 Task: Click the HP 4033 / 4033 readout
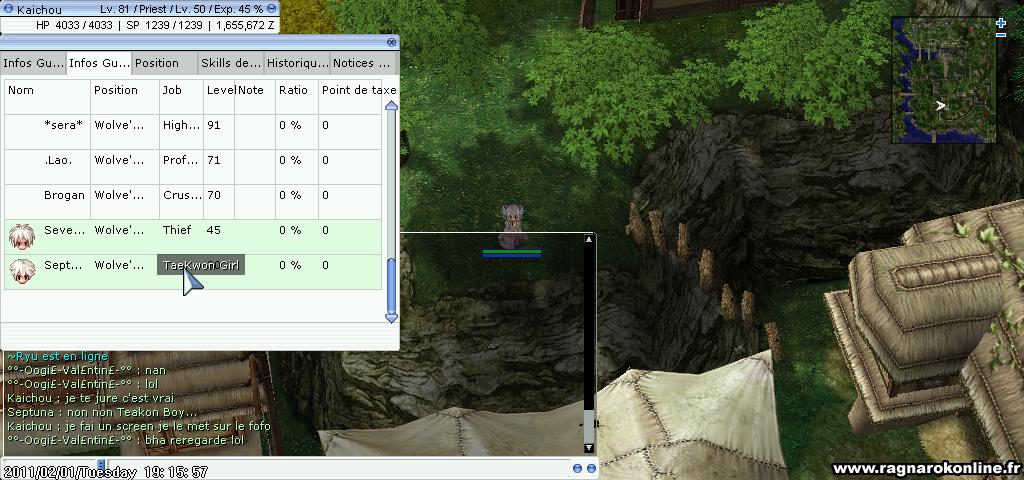[x=74, y=25]
